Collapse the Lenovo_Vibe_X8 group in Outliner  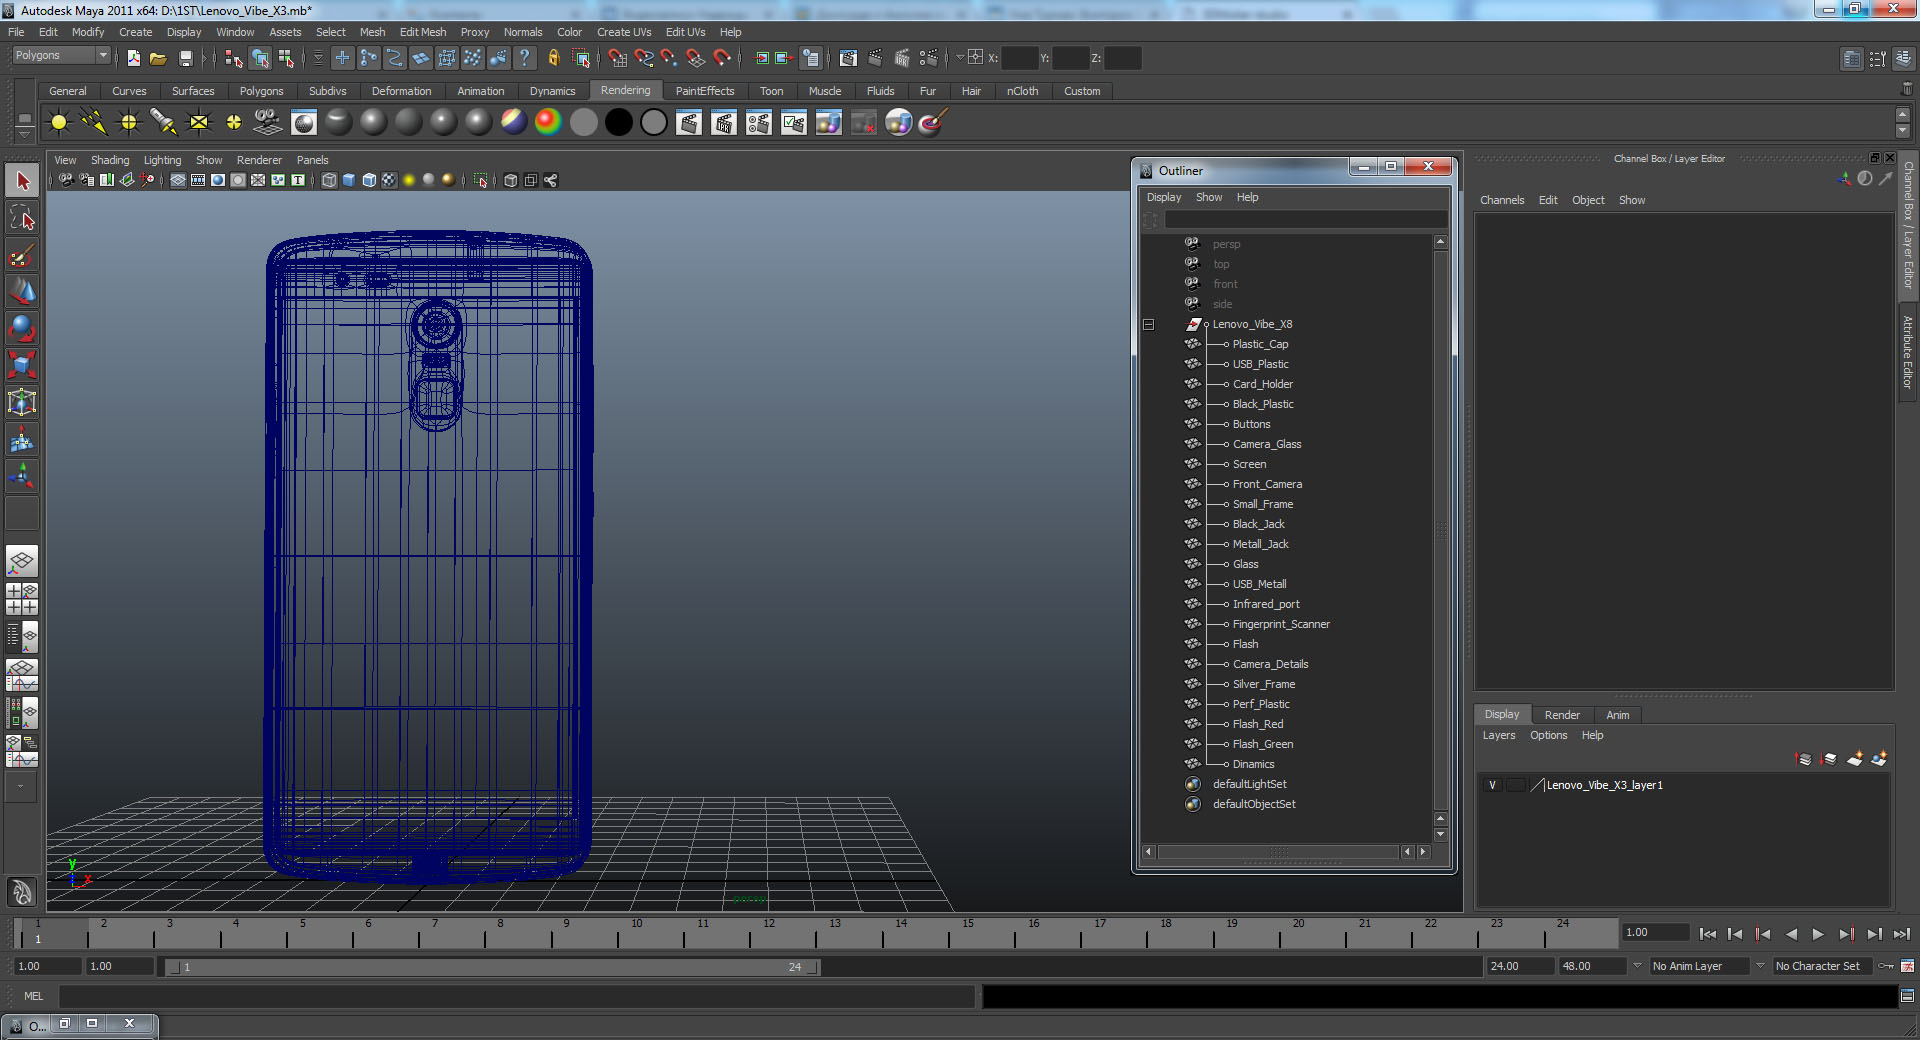pyautogui.click(x=1148, y=324)
